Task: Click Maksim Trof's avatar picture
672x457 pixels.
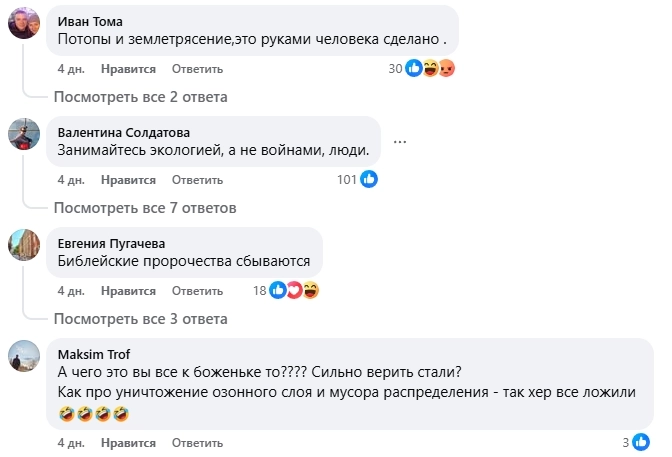Action: coord(24,356)
